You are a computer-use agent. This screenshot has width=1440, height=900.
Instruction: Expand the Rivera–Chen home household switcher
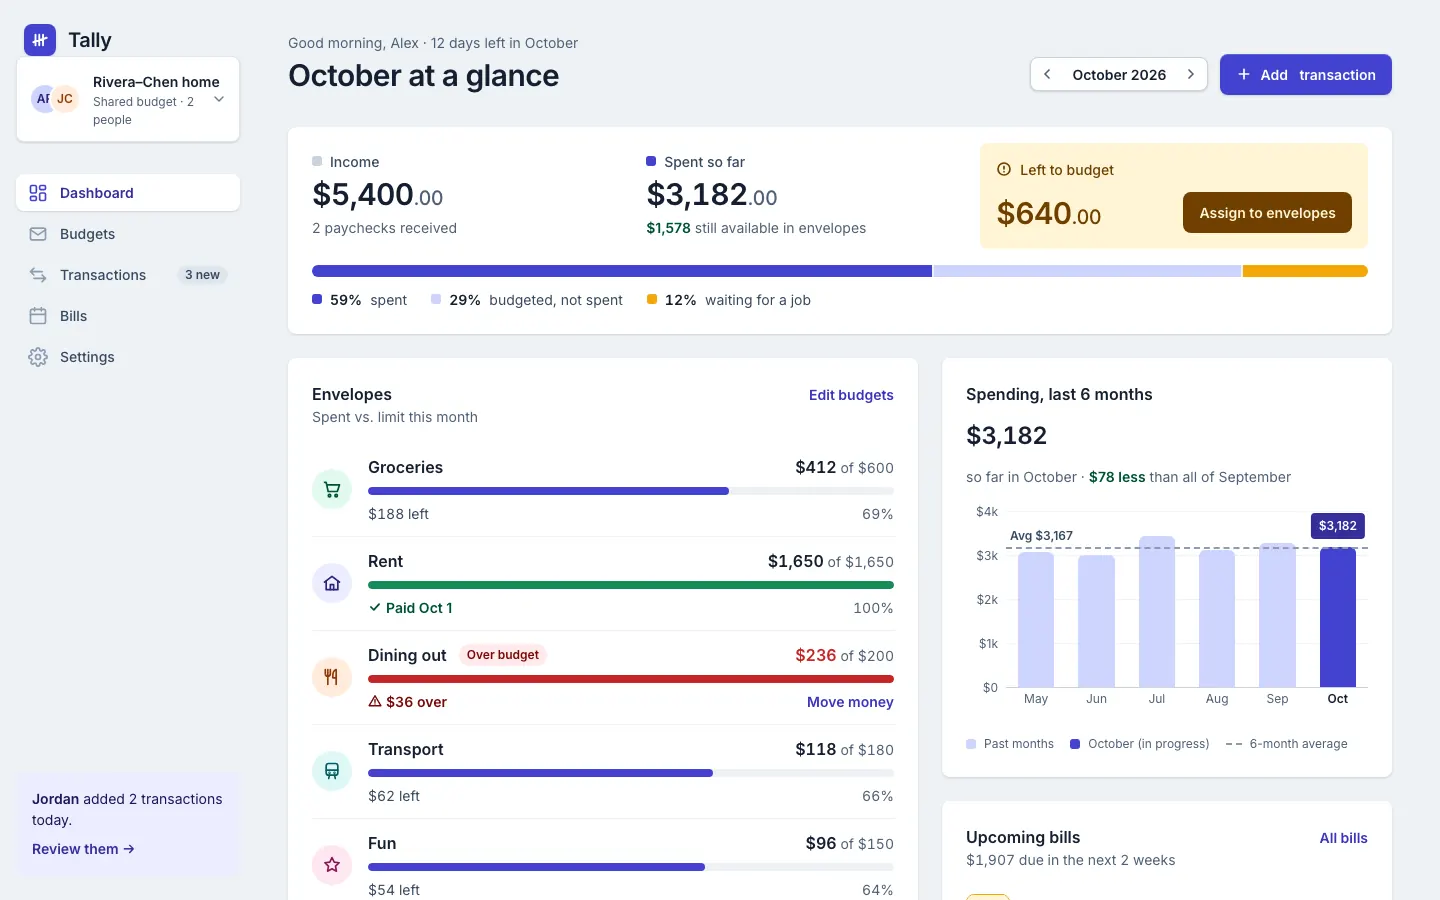tap(128, 99)
